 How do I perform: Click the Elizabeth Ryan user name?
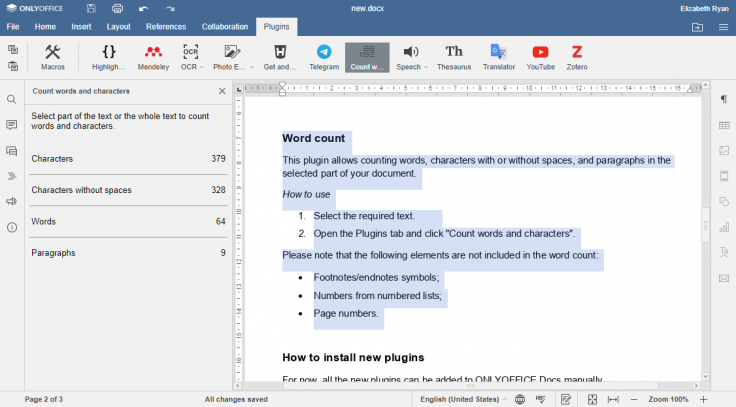(704, 8)
